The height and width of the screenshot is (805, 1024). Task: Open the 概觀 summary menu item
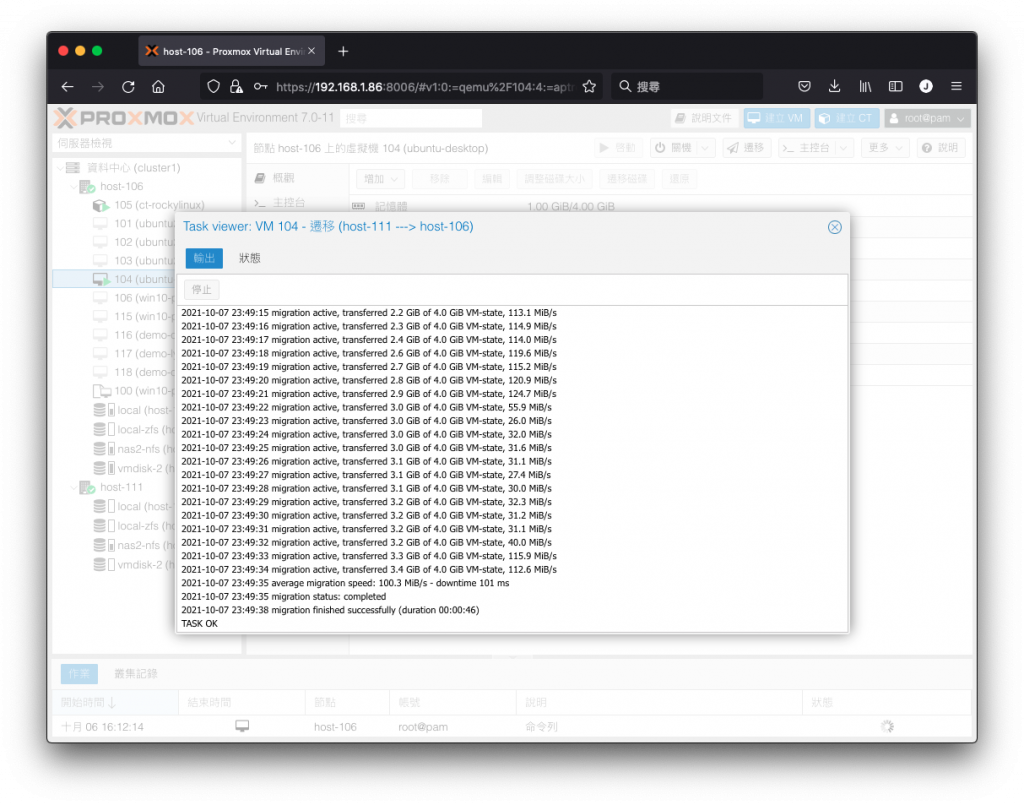click(283, 178)
